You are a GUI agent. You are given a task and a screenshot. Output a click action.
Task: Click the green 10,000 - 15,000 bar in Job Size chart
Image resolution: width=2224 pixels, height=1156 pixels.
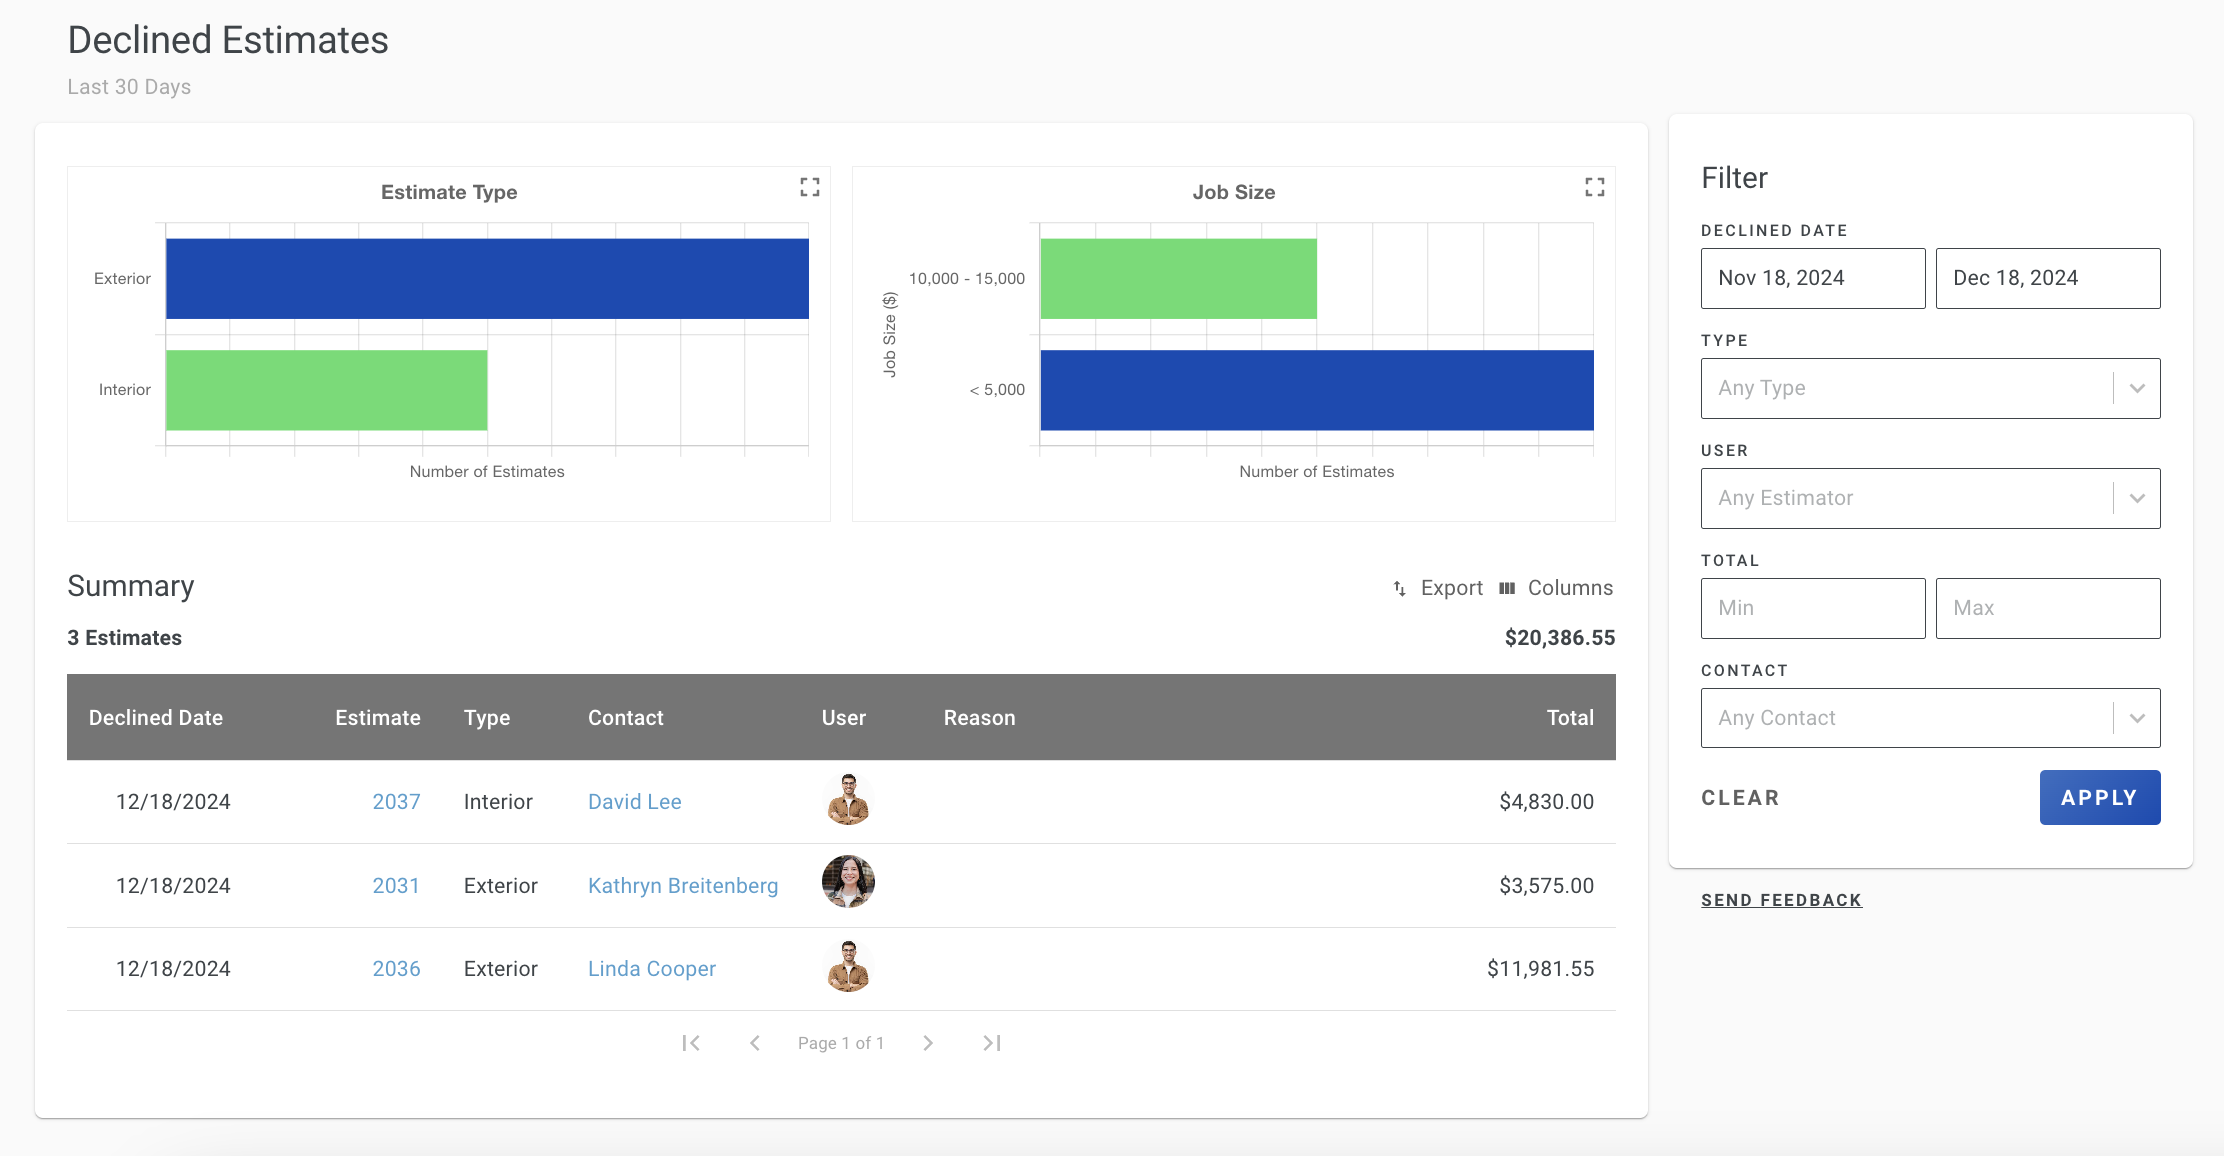1178,279
